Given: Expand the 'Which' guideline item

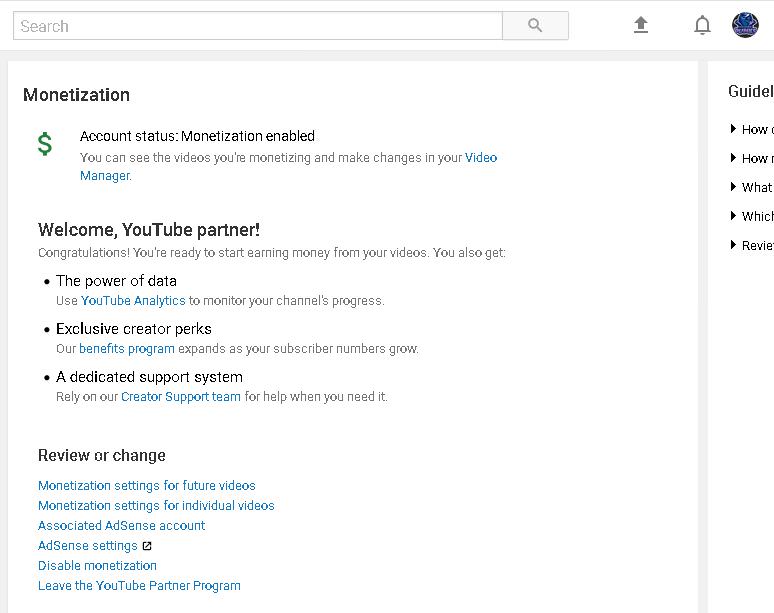Looking at the screenshot, I should click(x=752, y=216).
